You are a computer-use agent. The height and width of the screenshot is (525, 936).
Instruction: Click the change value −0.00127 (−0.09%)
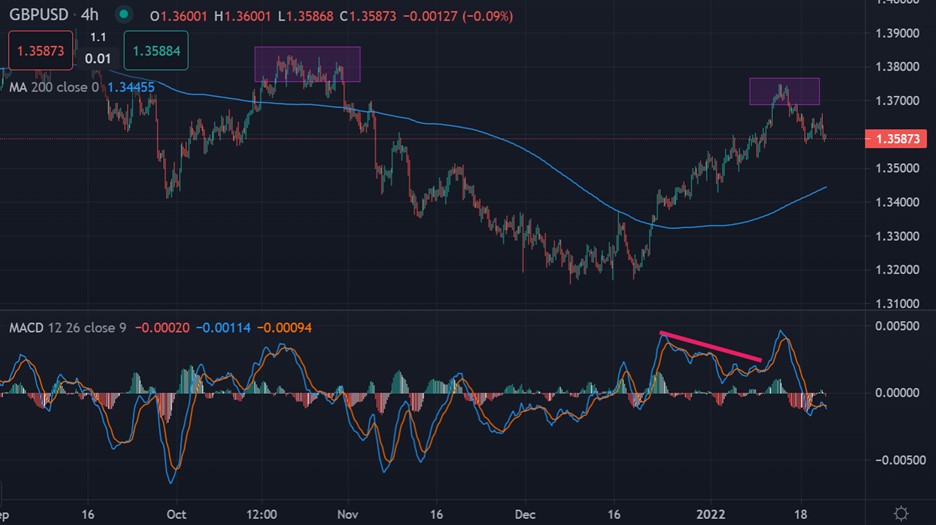pos(458,16)
